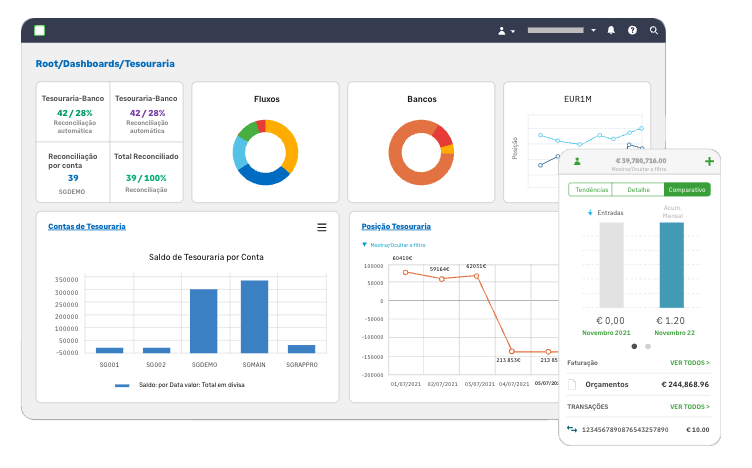Open the user account dropdown

506,31
